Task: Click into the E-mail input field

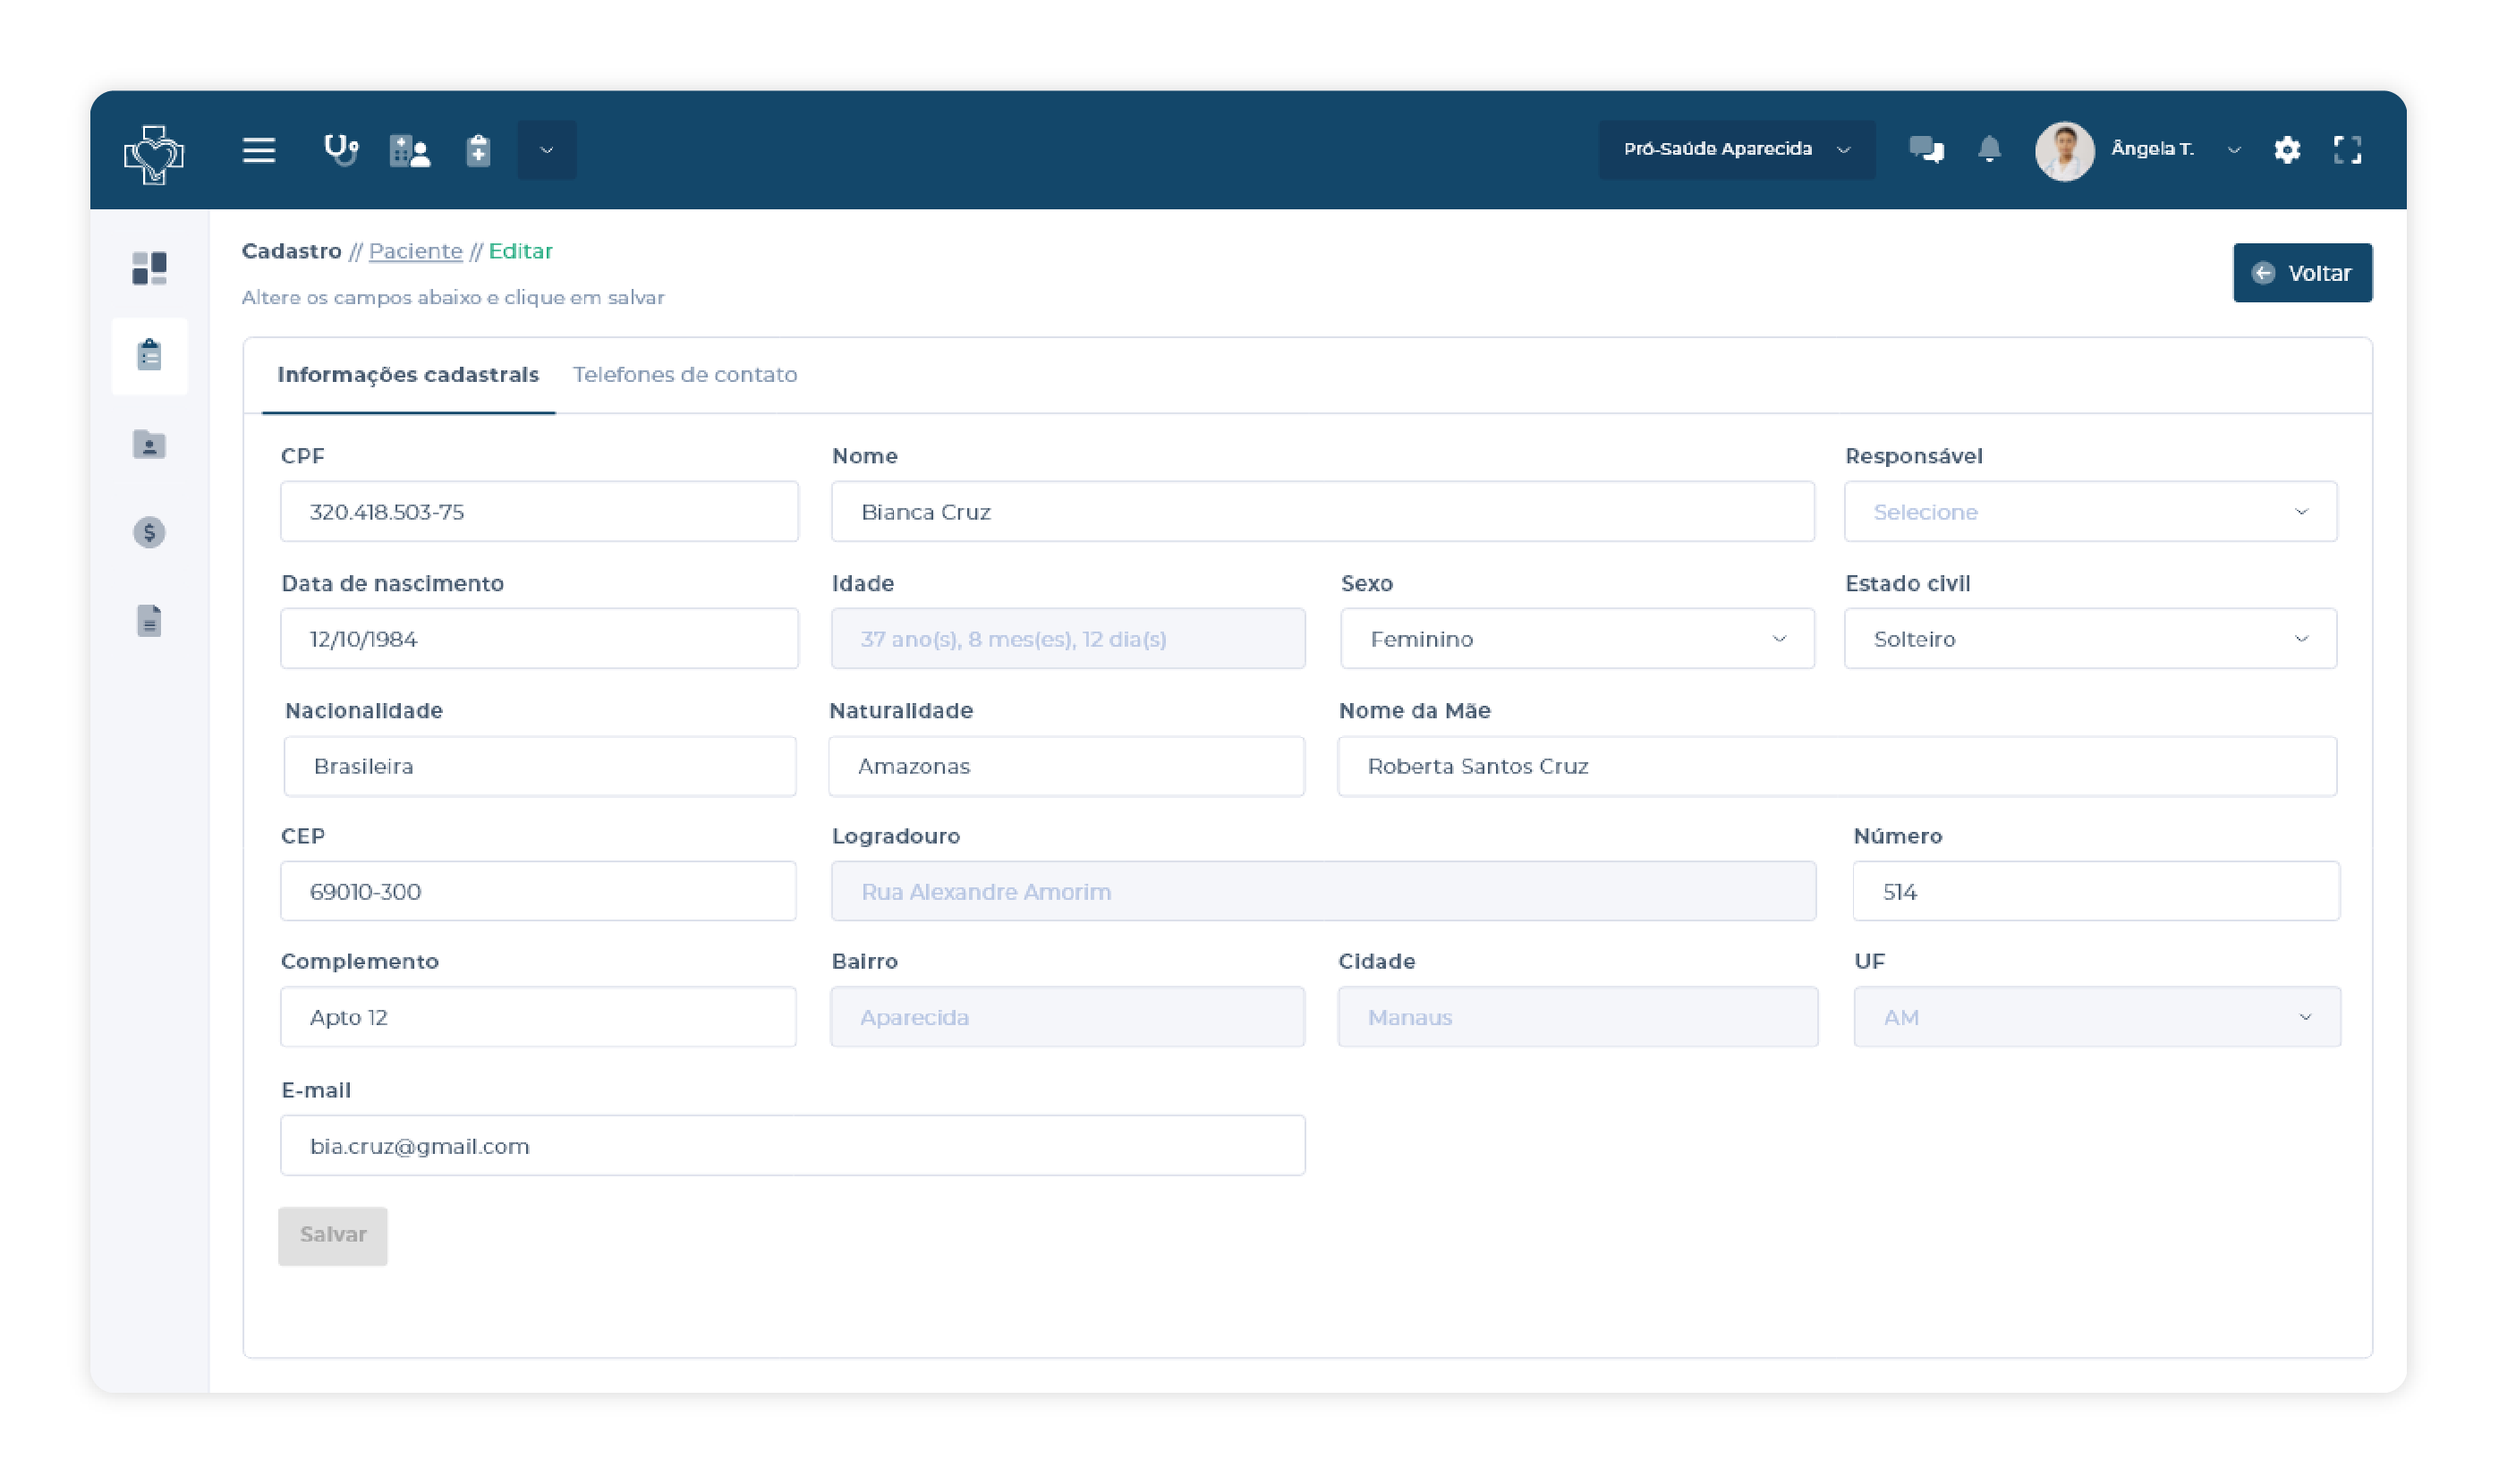Action: point(791,1146)
